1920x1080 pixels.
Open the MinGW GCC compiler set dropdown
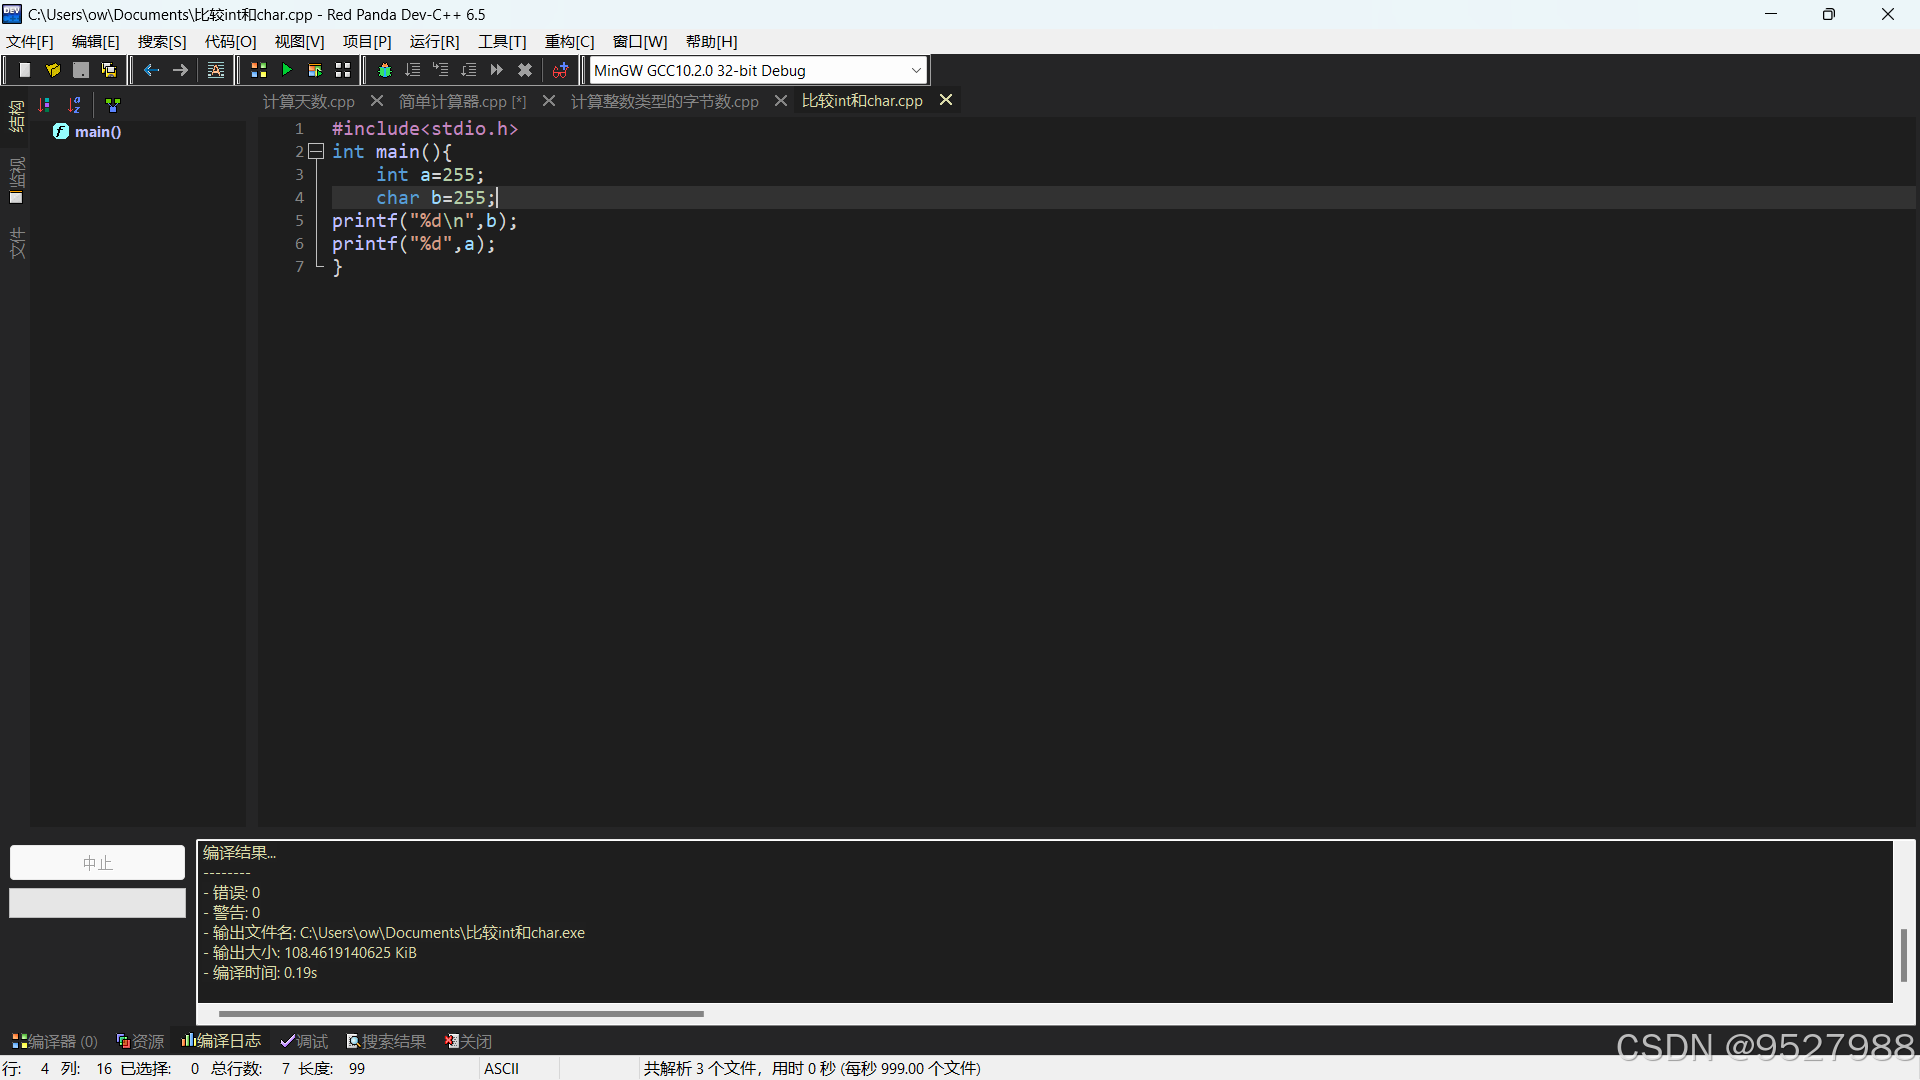point(916,70)
